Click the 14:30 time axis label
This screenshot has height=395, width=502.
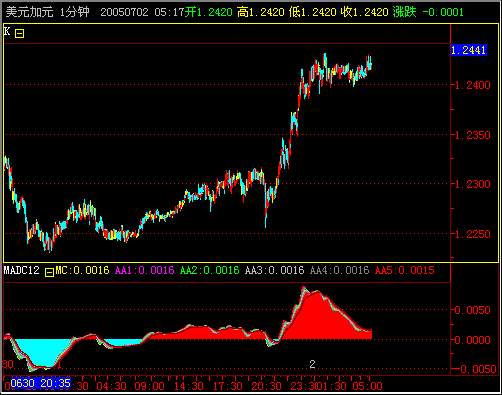(x=189, y=386)
